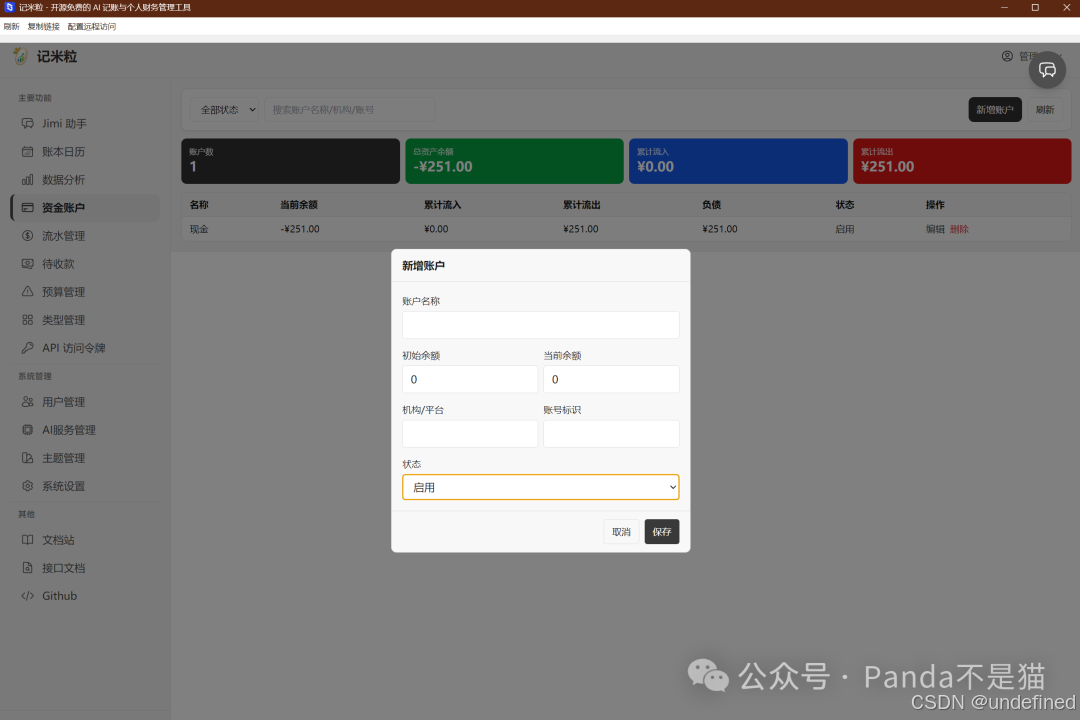Open the 类型管理 grid icon
The height and width of the screenshot is (720, 1080).
(28, 320)
